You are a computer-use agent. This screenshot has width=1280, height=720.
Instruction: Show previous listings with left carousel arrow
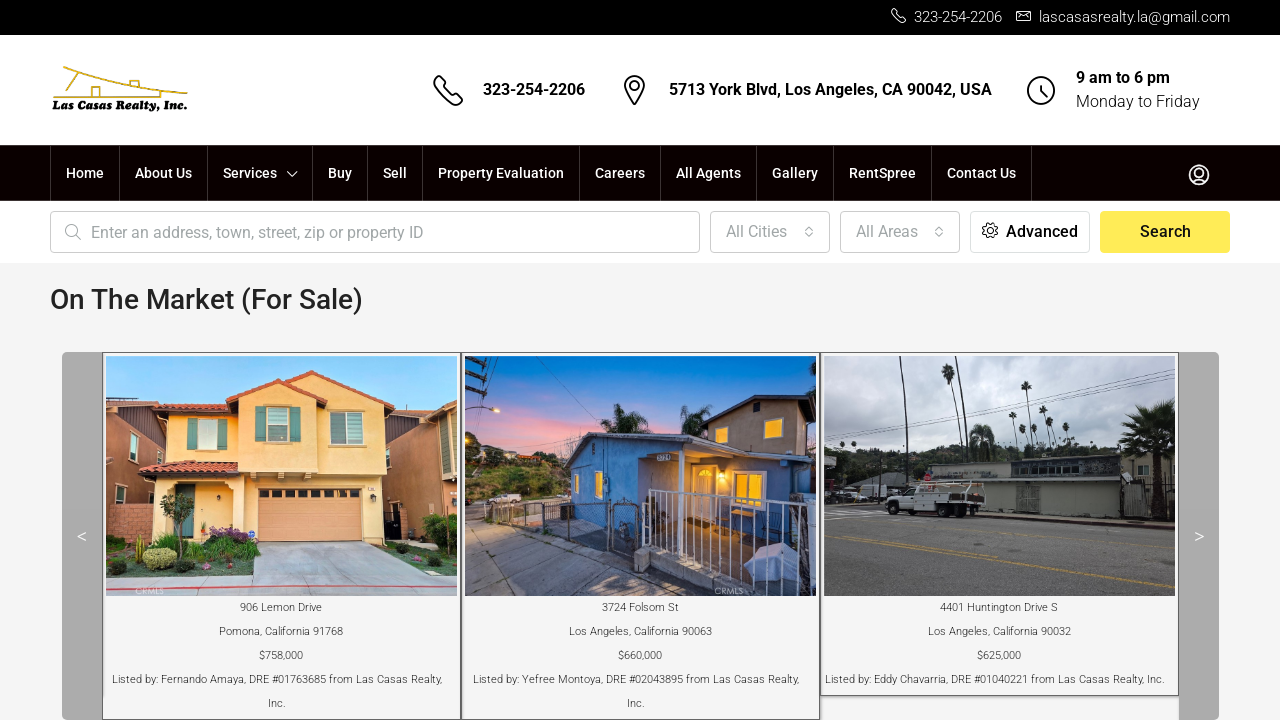click(82, 536)
